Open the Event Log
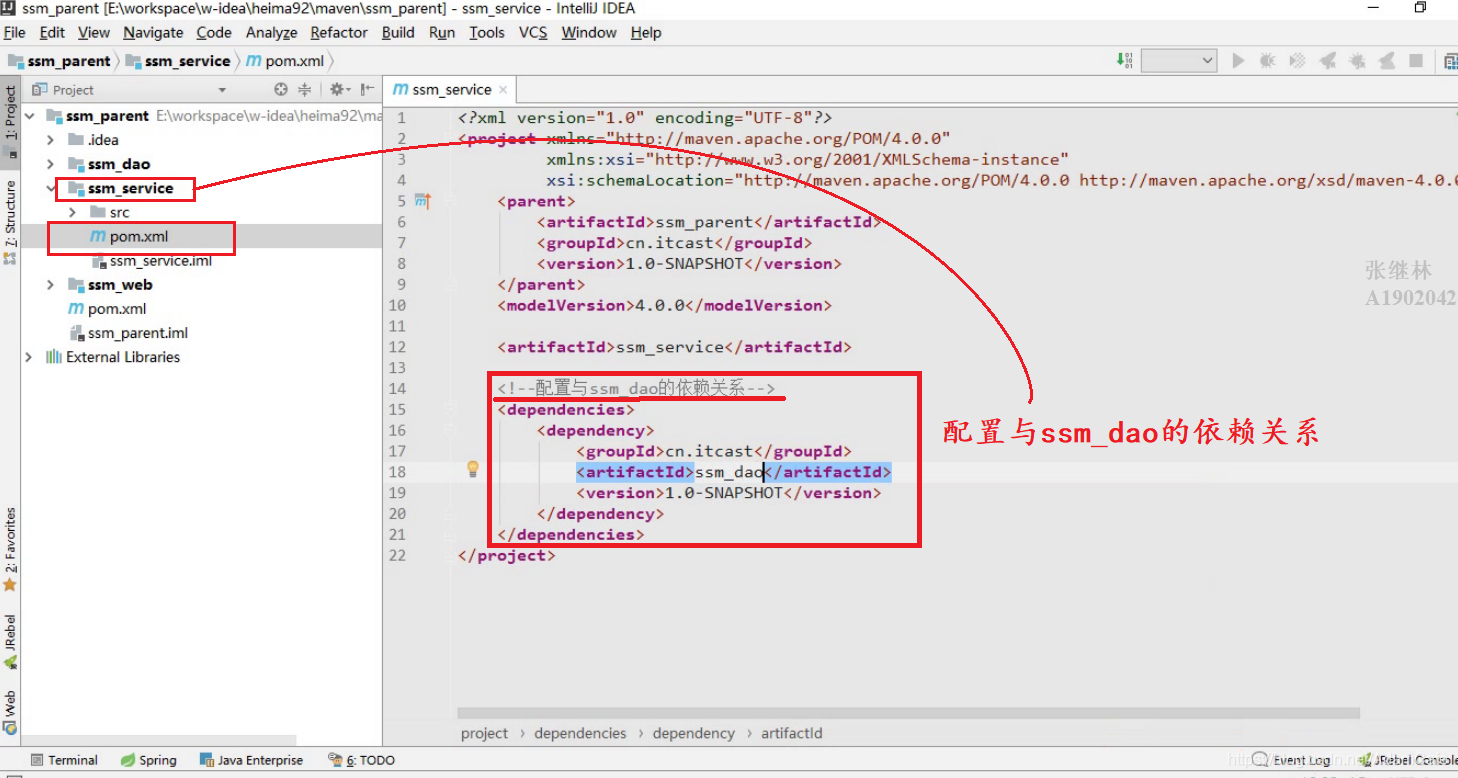The height and width of the screenshot is (778, 1458). 1292,760
